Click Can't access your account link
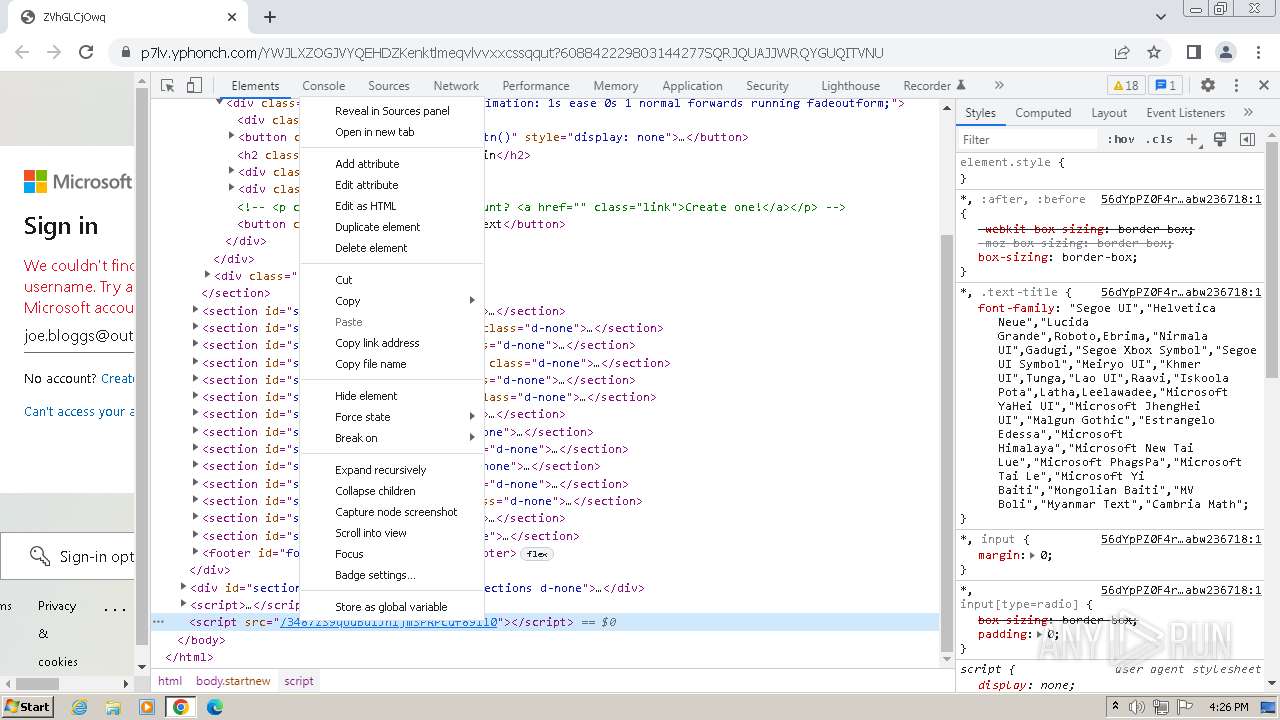The height and width of the screenshot is (720, 1280). point(78,411)
